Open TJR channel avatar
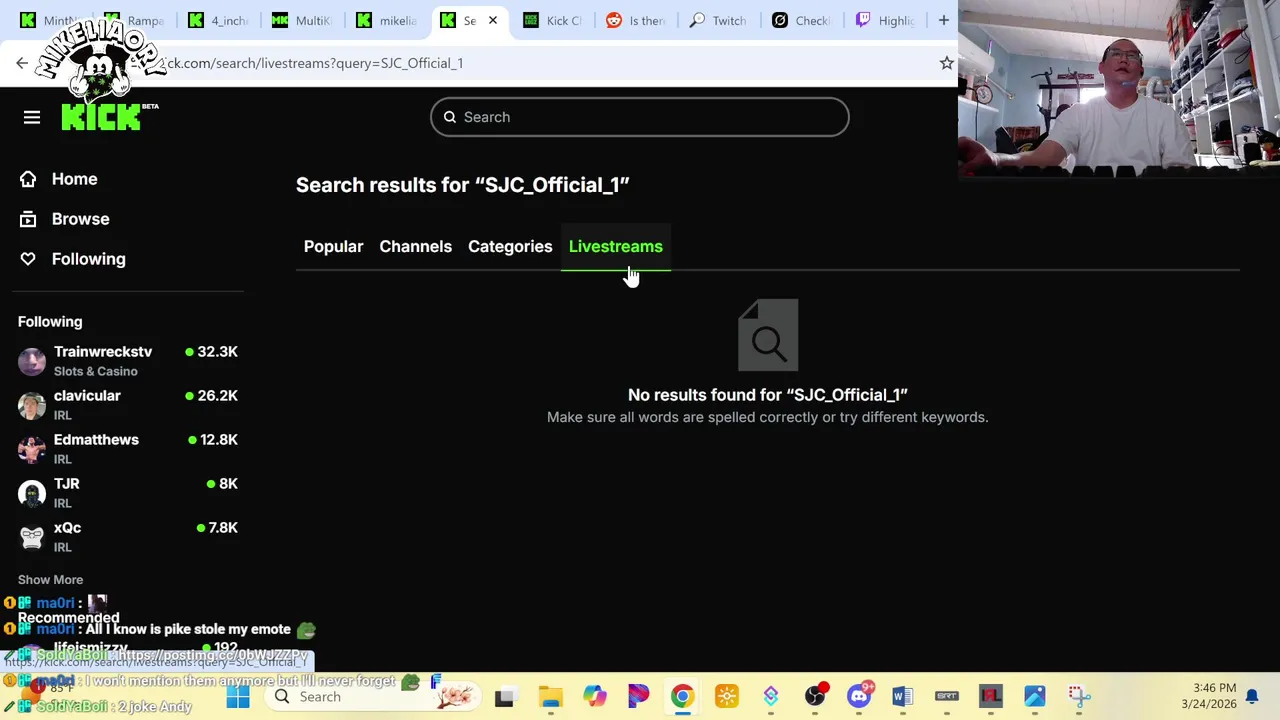Viewport: 1280px width, 720px height. click(32, 493)
